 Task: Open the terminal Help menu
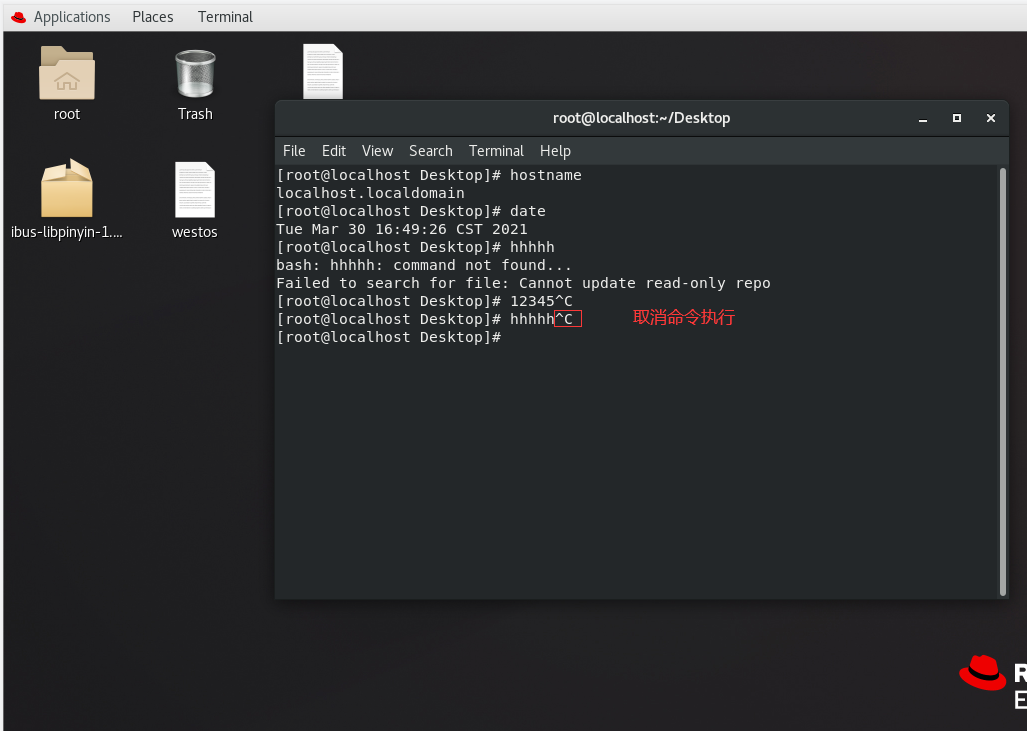tap(555, 151)
